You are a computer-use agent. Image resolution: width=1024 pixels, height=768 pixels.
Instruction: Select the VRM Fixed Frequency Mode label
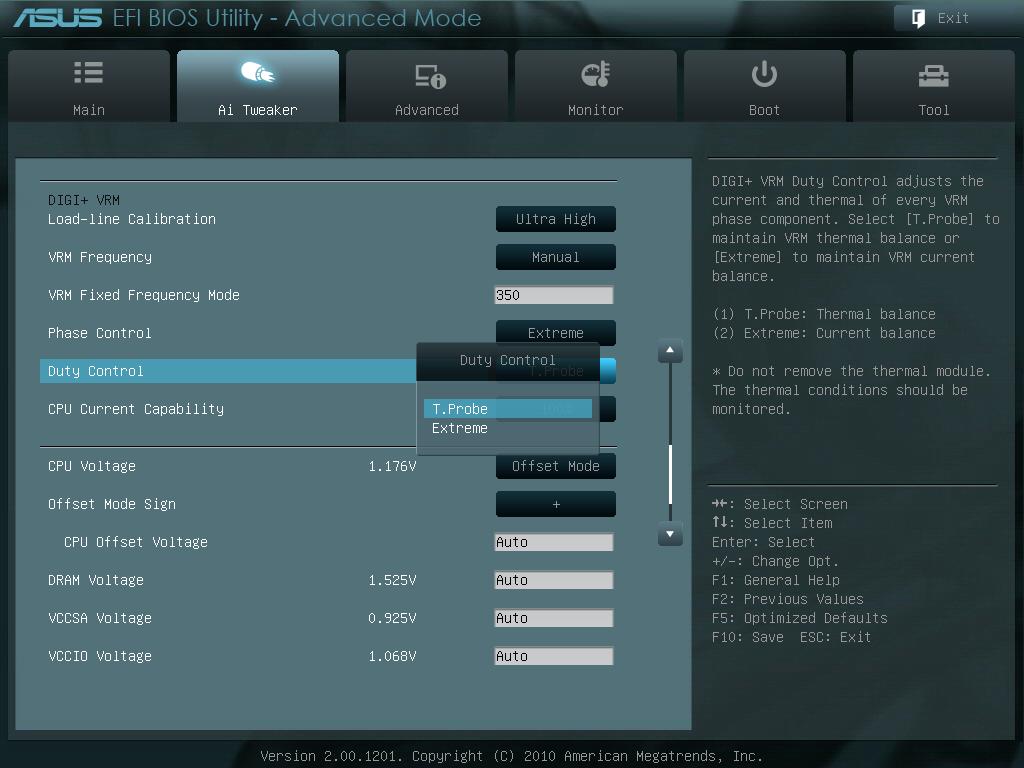(x=144, y=295)
